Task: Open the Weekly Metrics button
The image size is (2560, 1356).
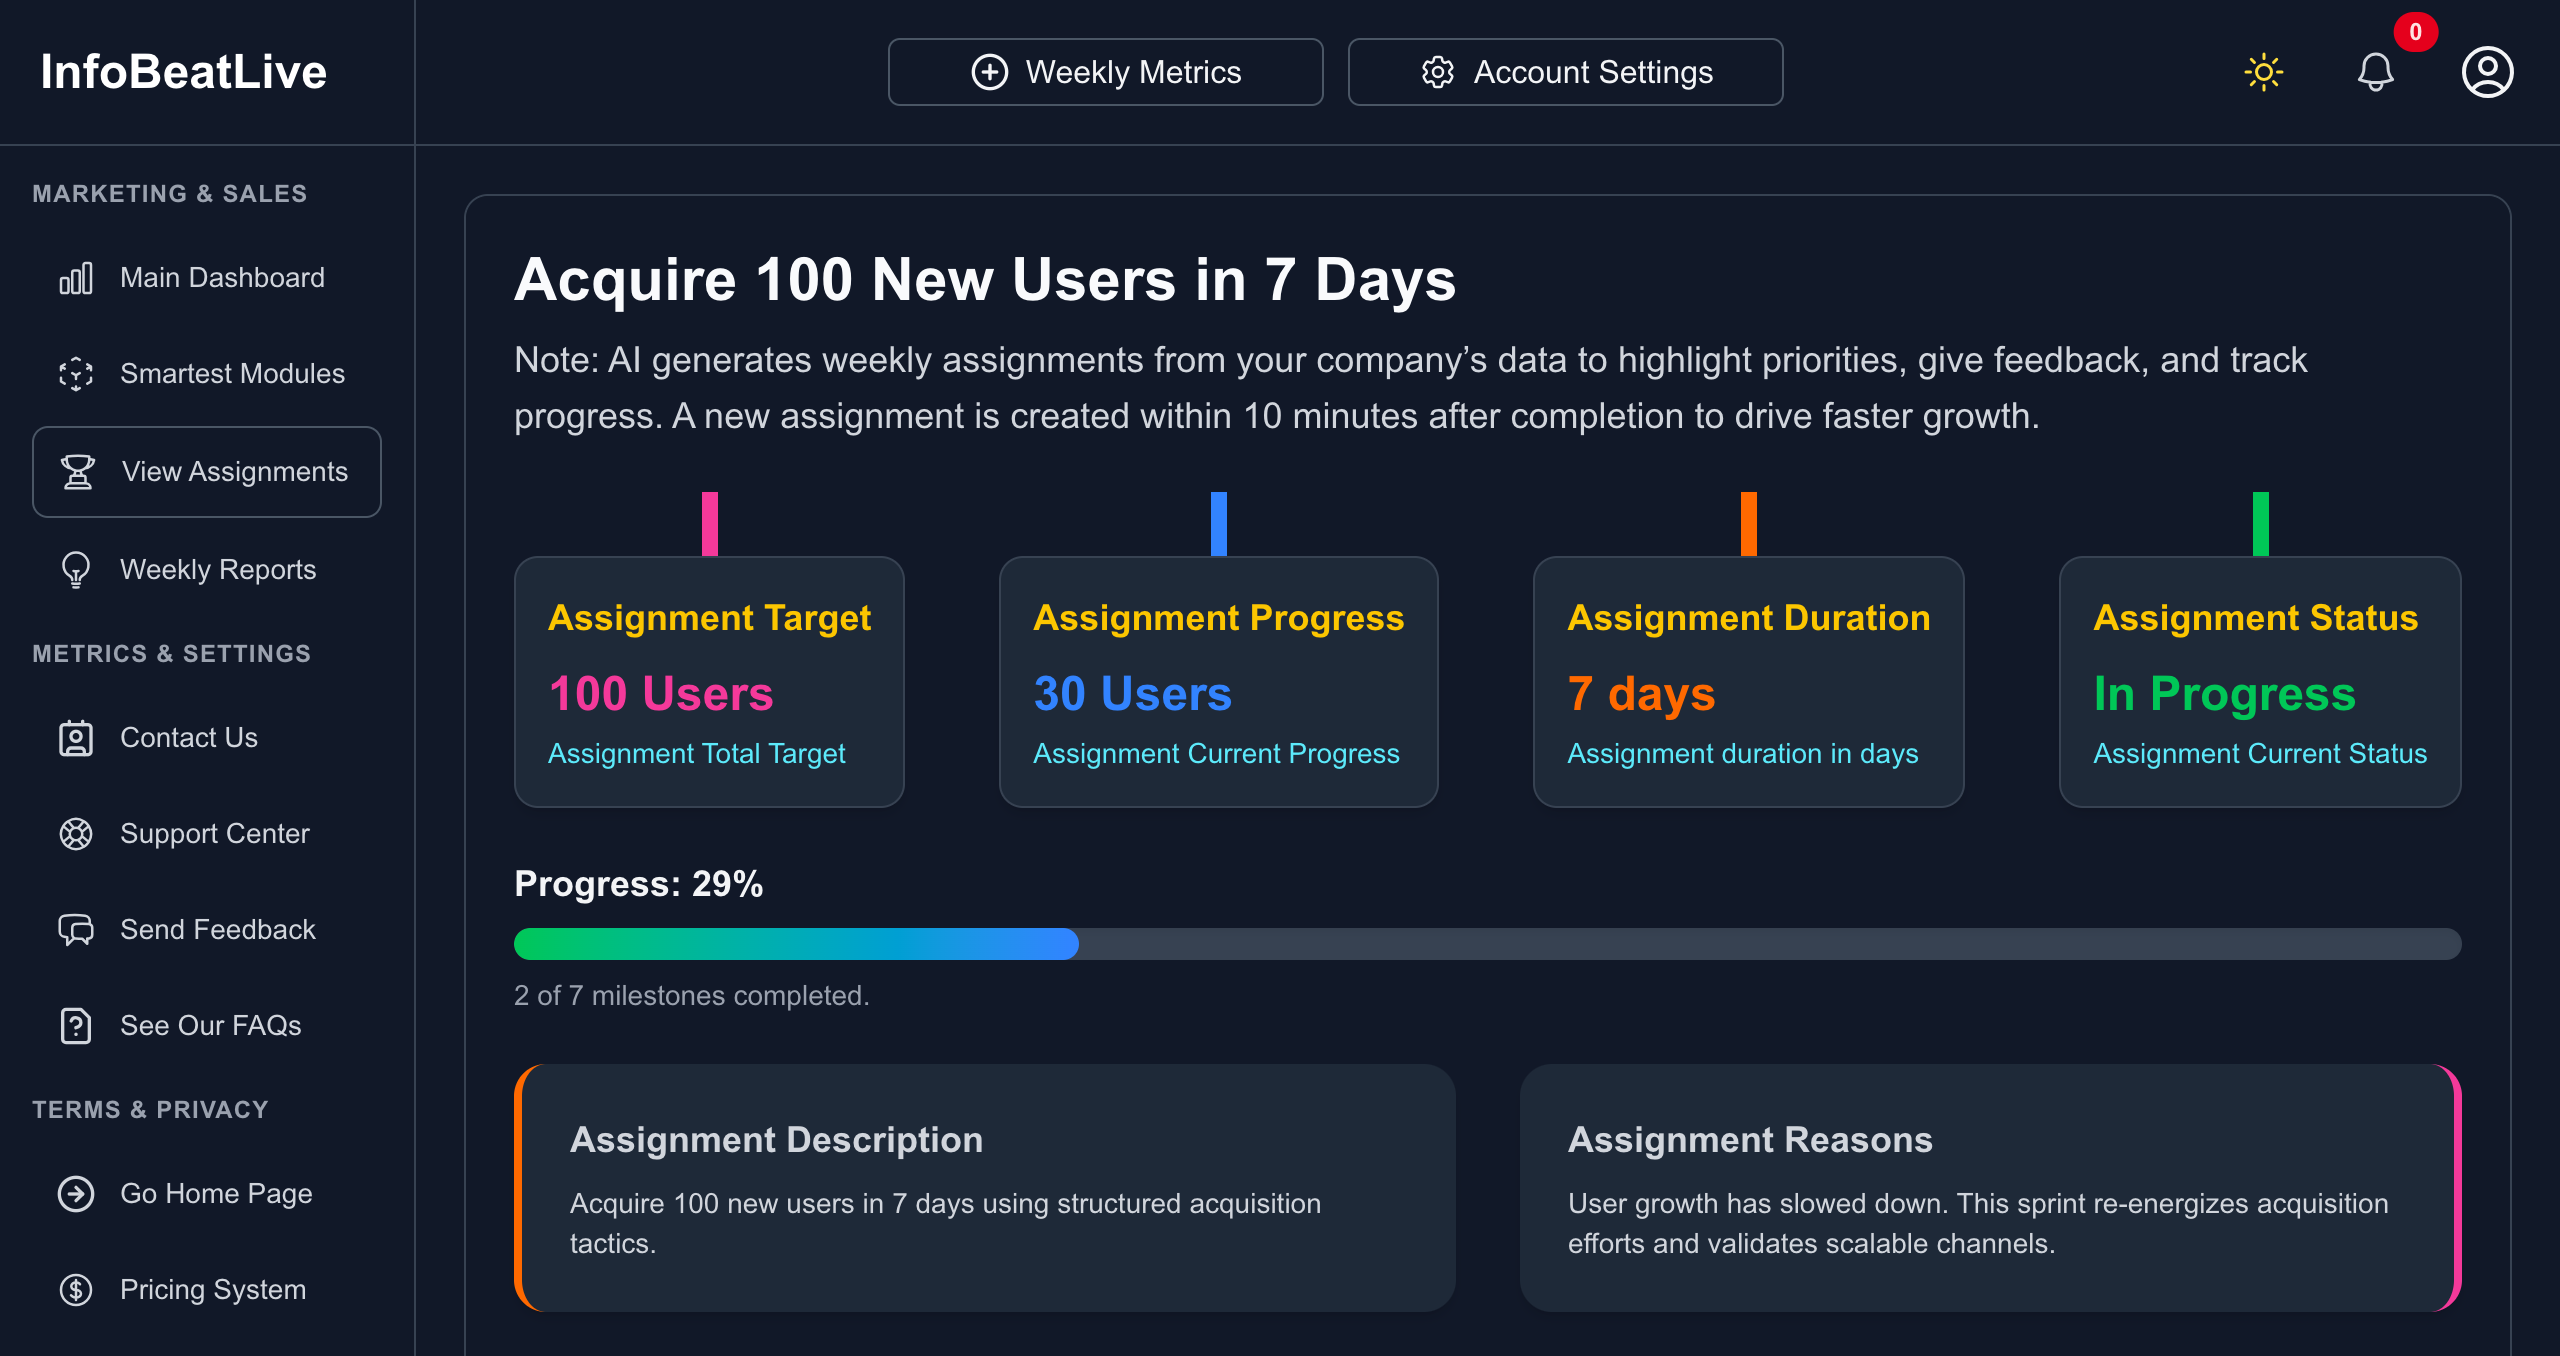Action: [1105, 72]
